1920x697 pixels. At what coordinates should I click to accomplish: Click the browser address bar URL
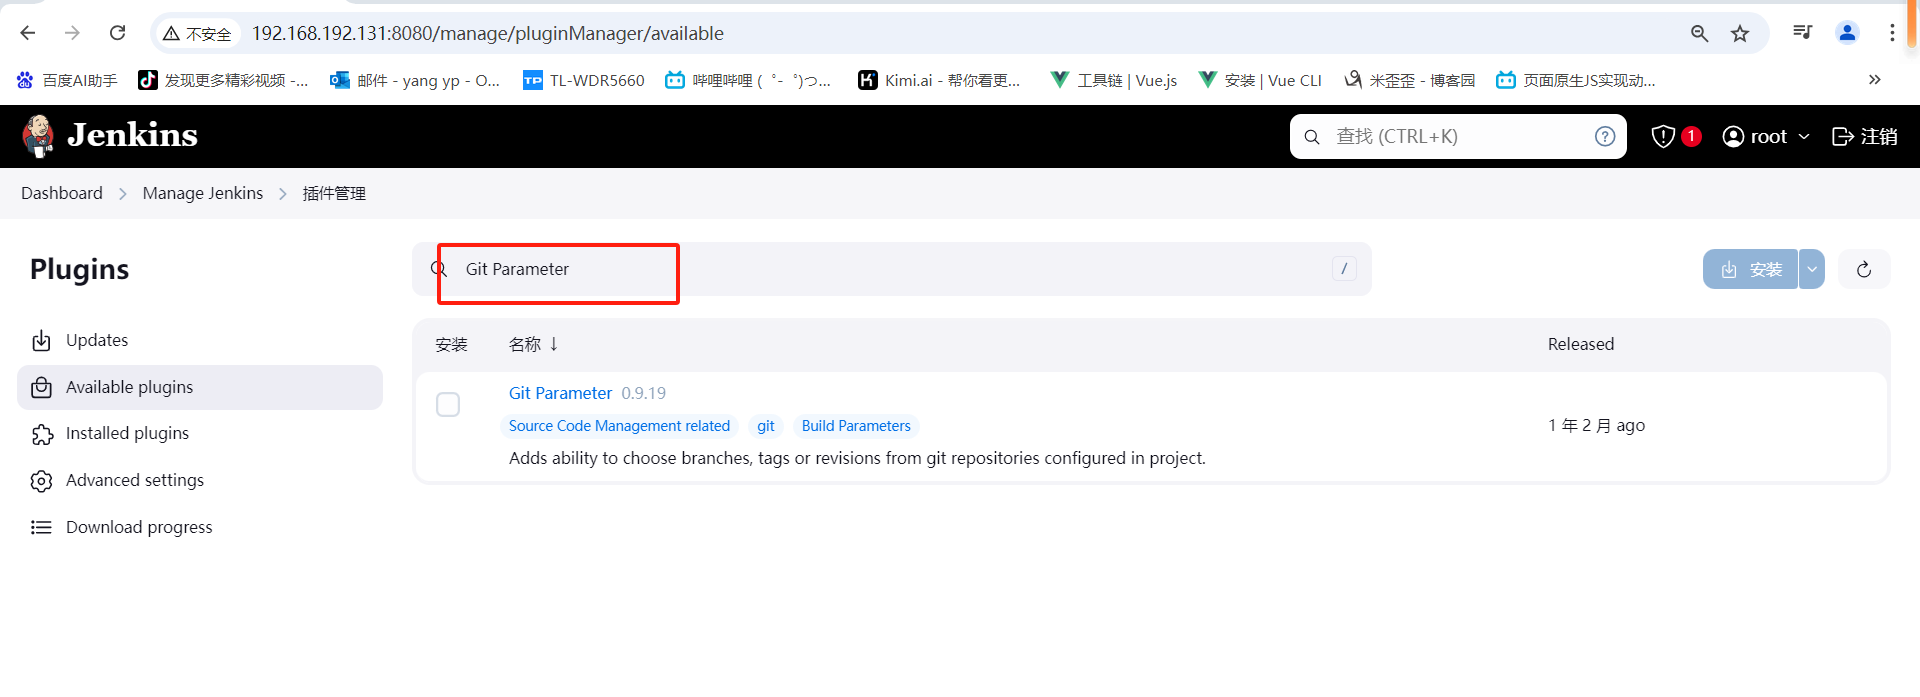(x=488, y=33)
